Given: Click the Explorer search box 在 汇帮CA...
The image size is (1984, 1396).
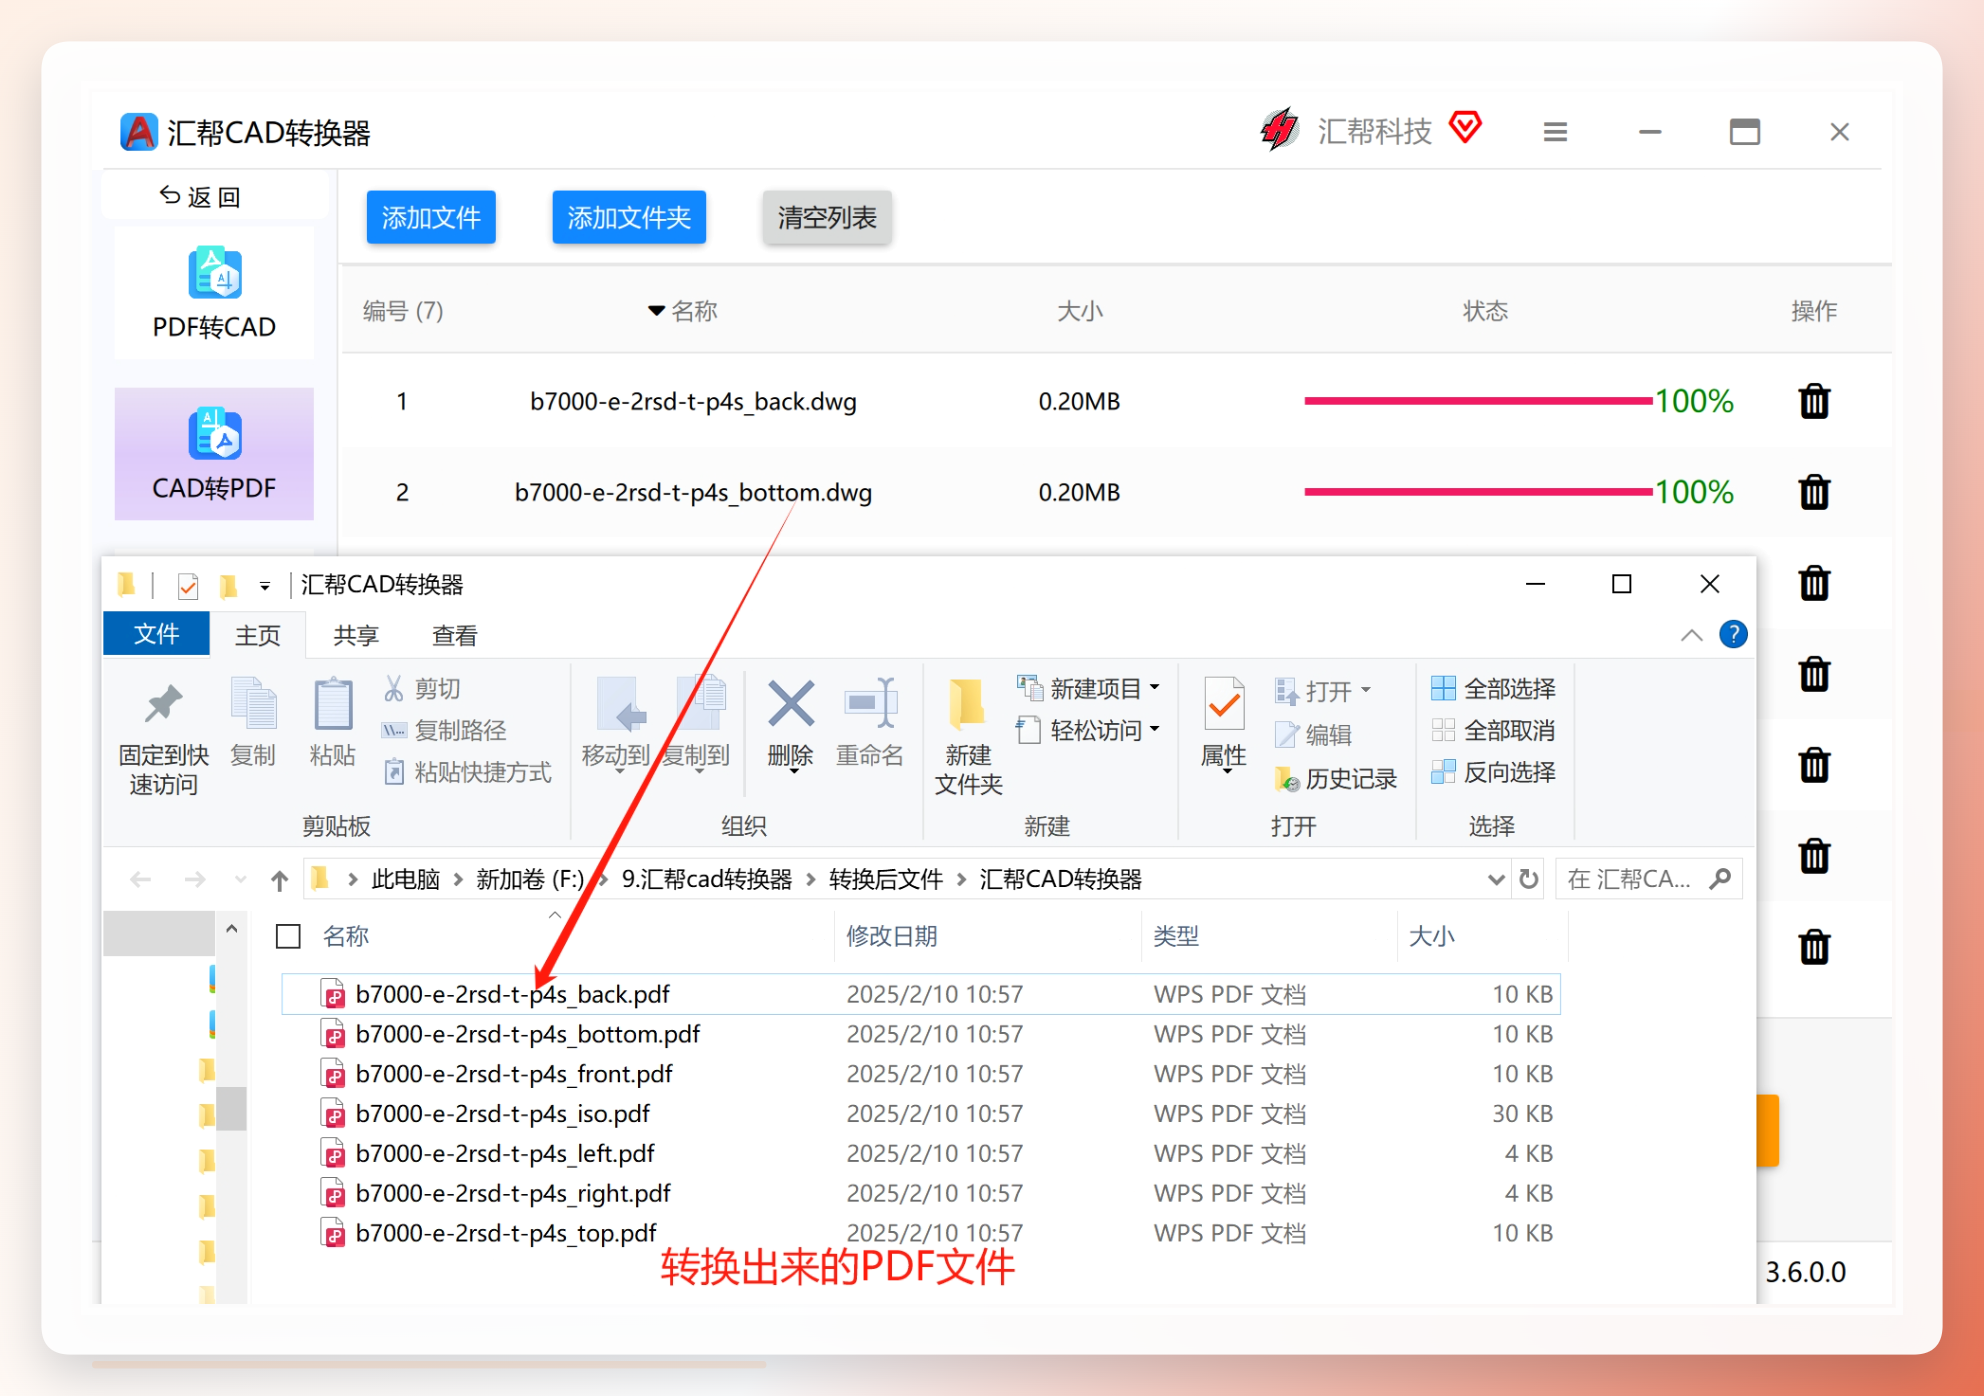Looking at the screenshot, I should pyautogui.click(x=1648, y=879).
